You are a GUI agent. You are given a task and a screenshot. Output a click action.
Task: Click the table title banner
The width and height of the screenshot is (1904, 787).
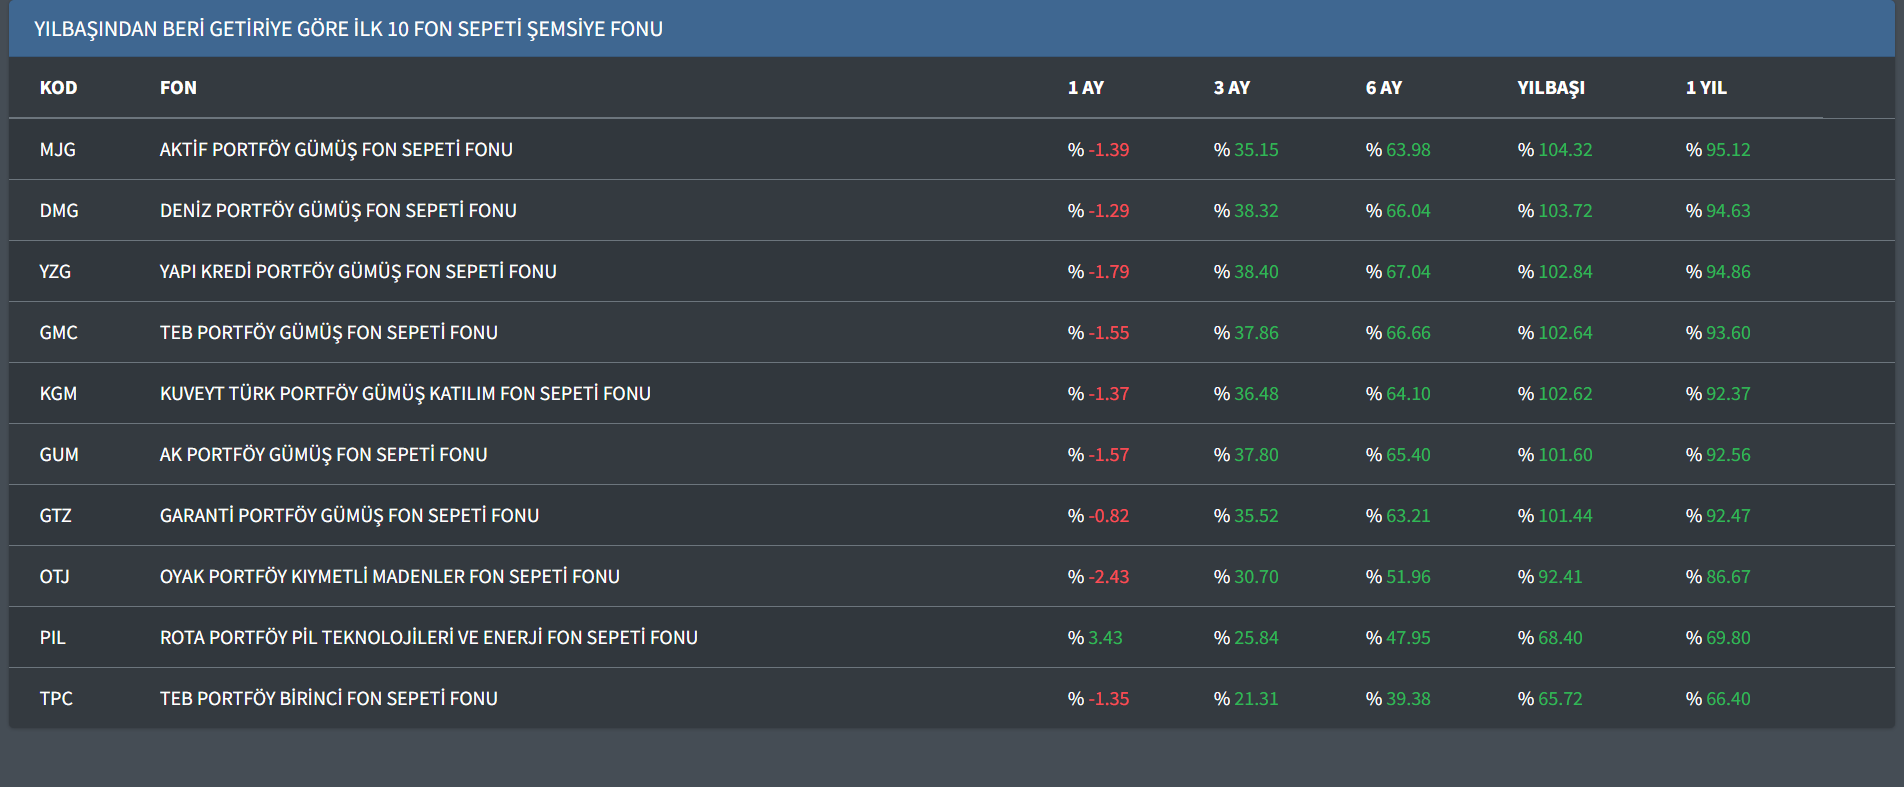(x=348, y=29)
